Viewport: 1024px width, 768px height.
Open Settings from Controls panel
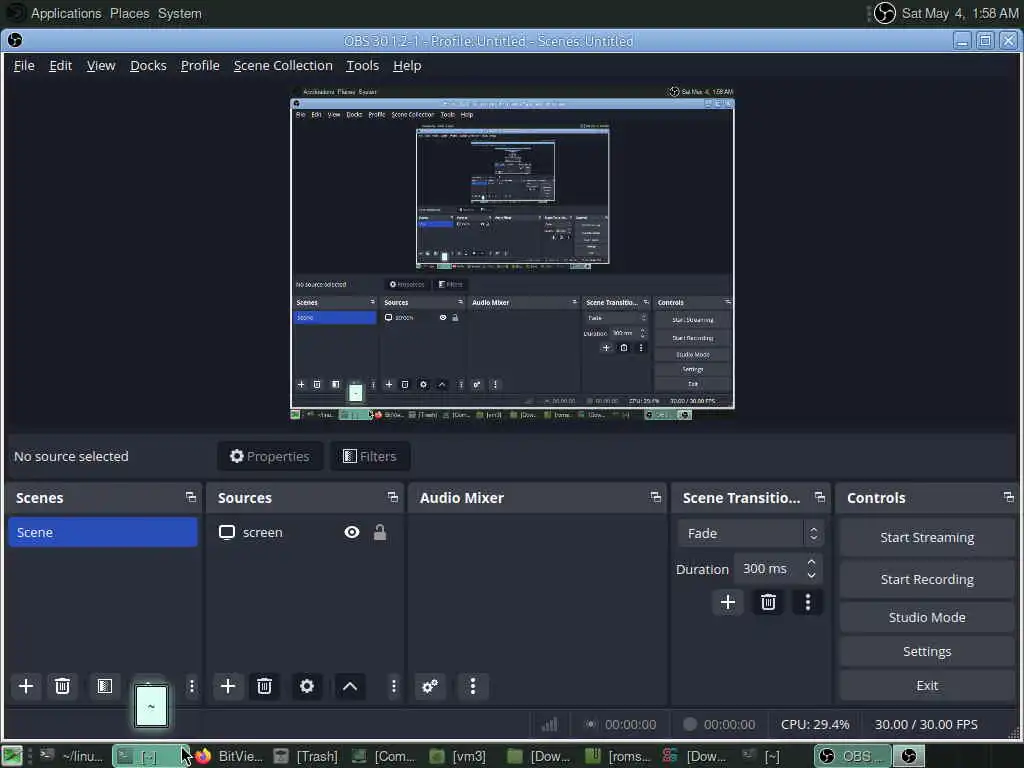pos(927,651)
